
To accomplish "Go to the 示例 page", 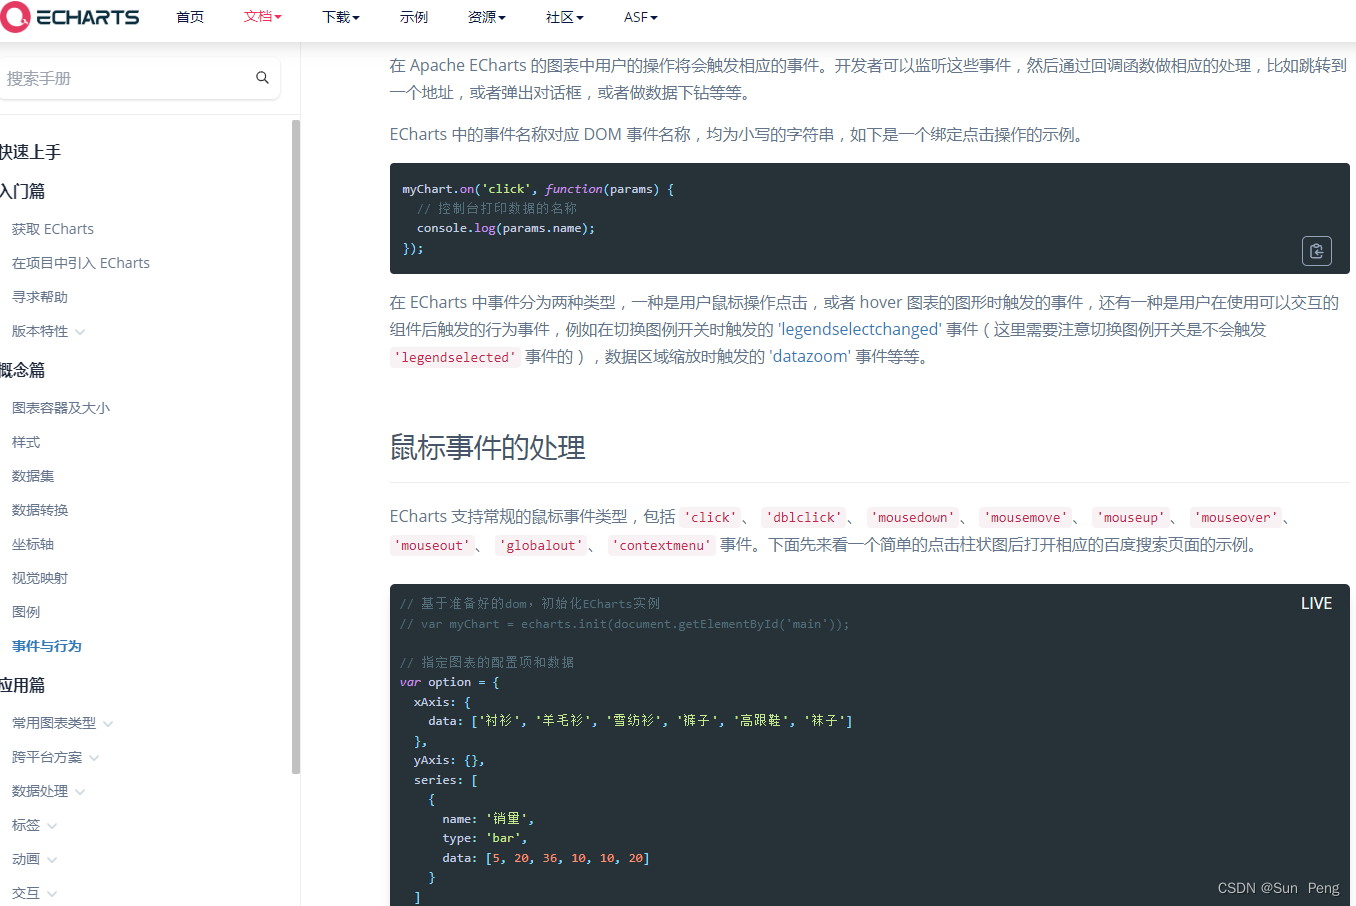I will click(x=414, y=17).
